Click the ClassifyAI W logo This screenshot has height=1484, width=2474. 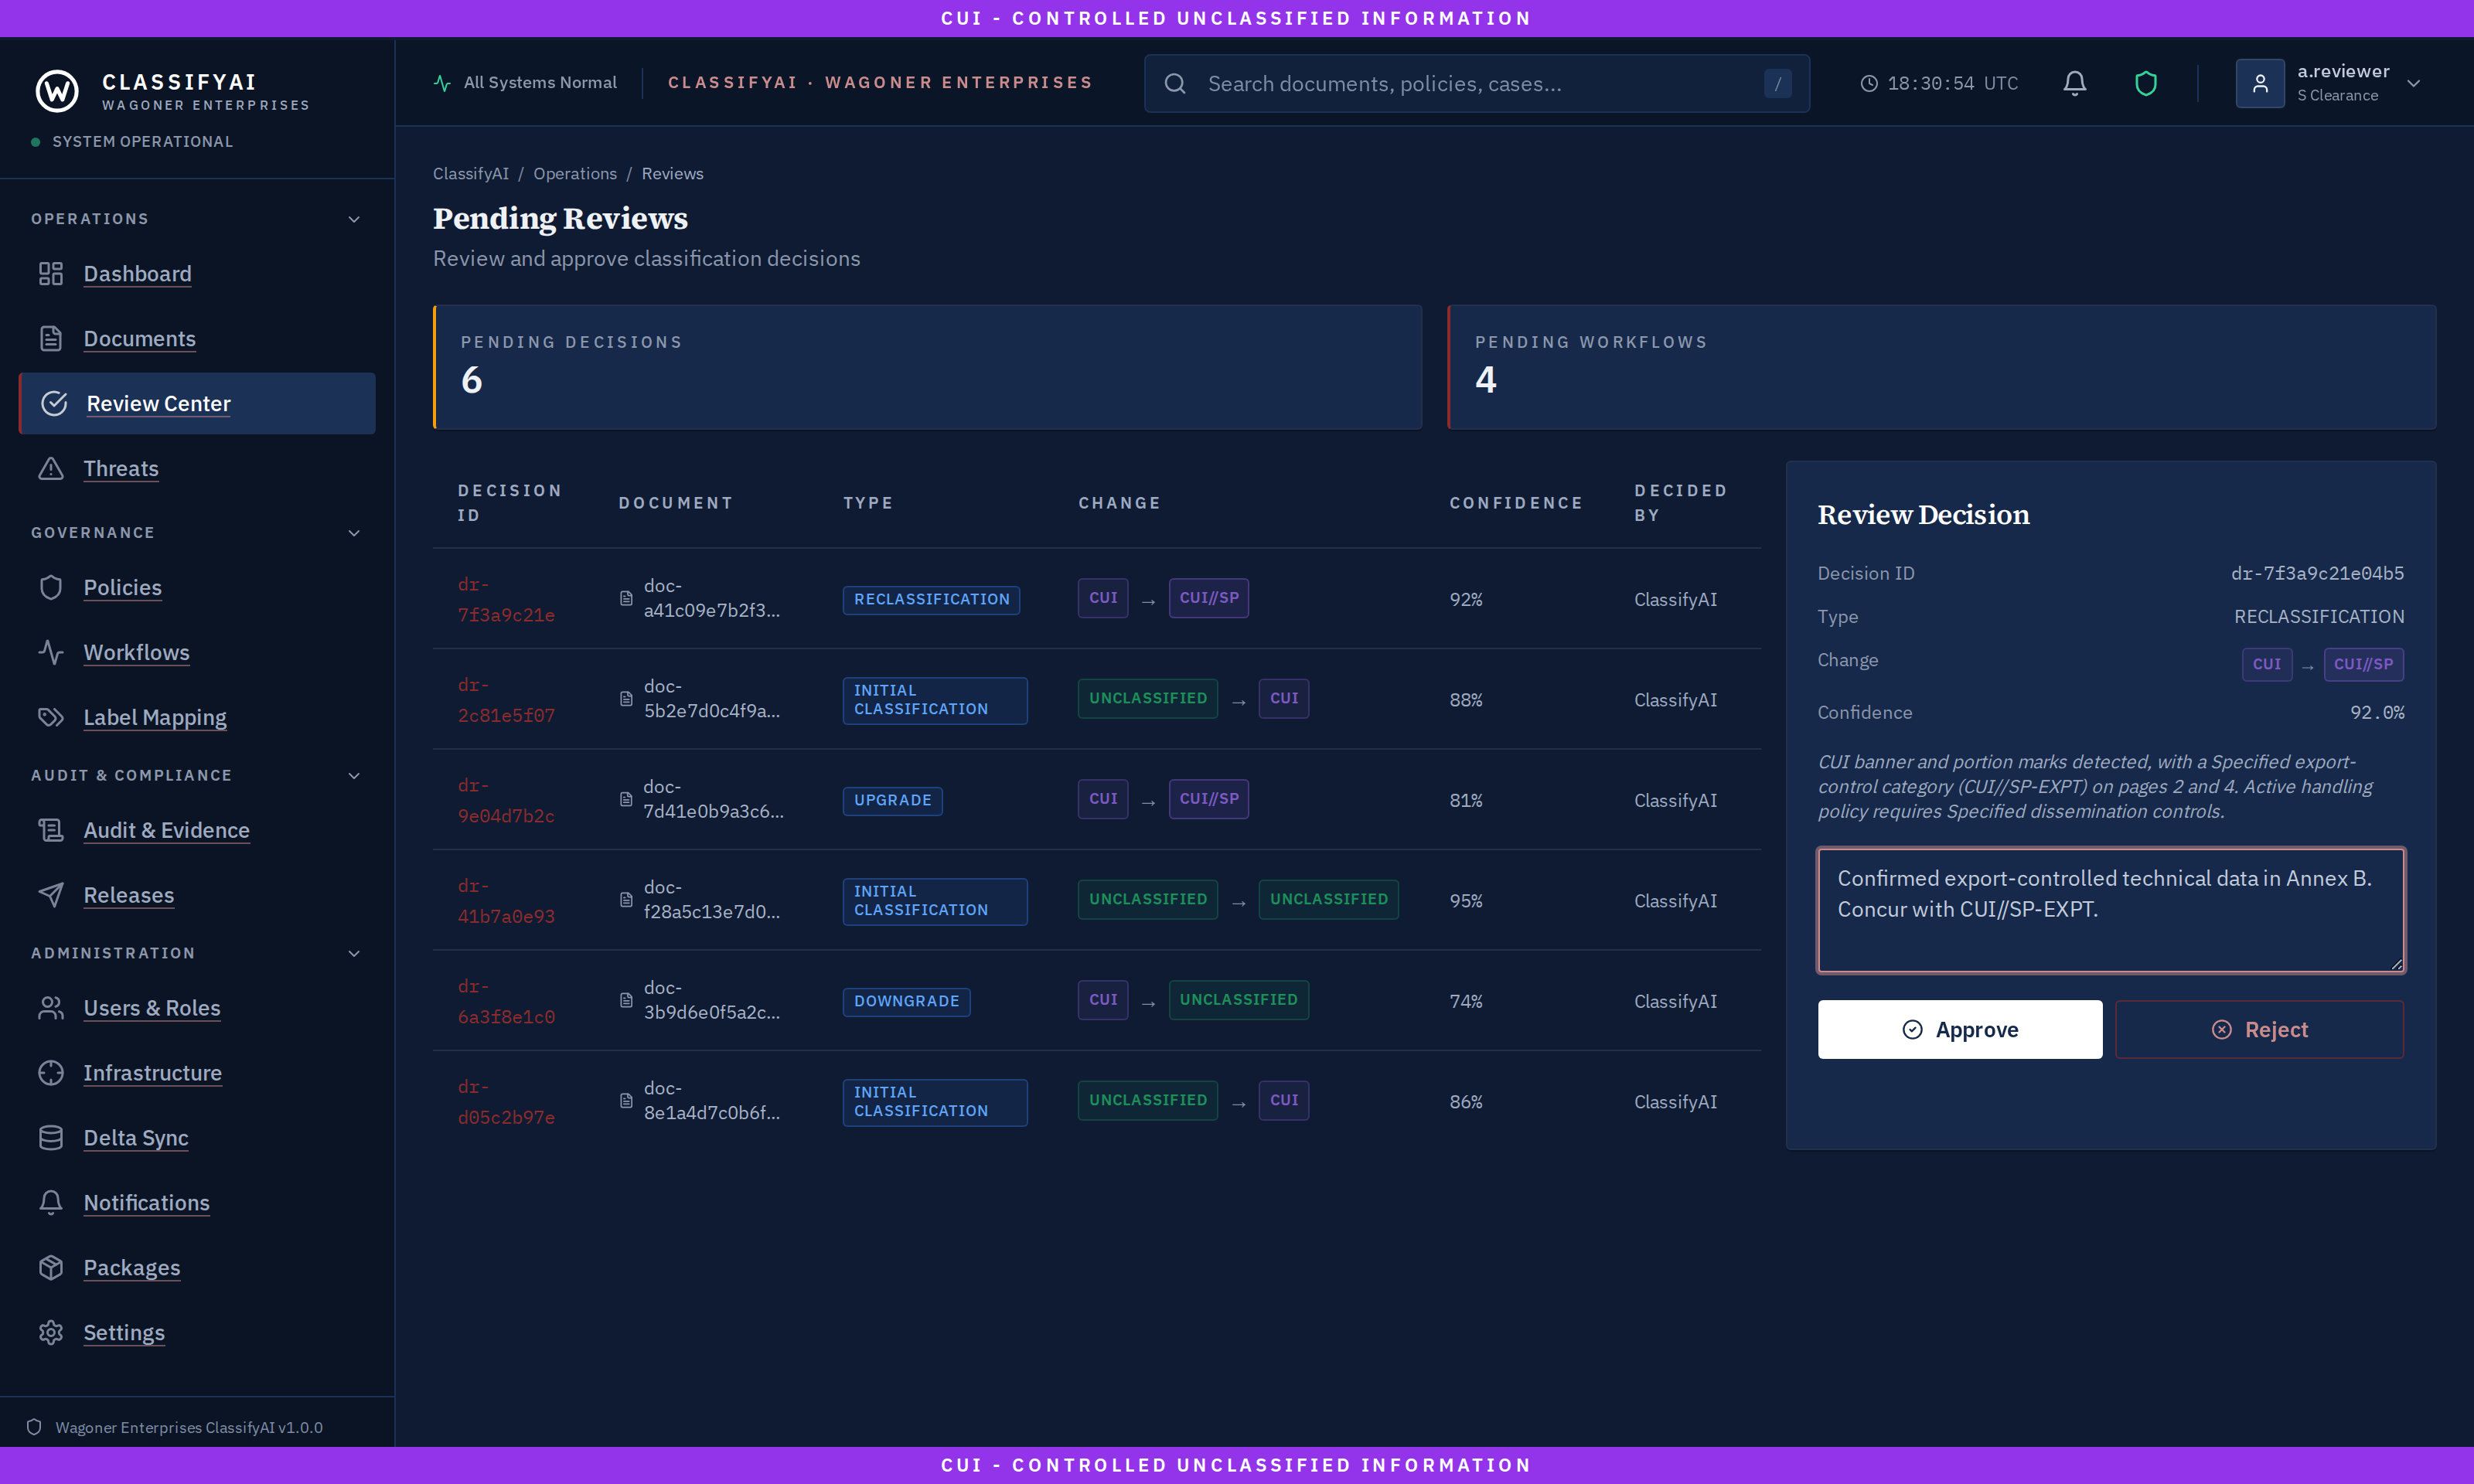click(57, 91)
